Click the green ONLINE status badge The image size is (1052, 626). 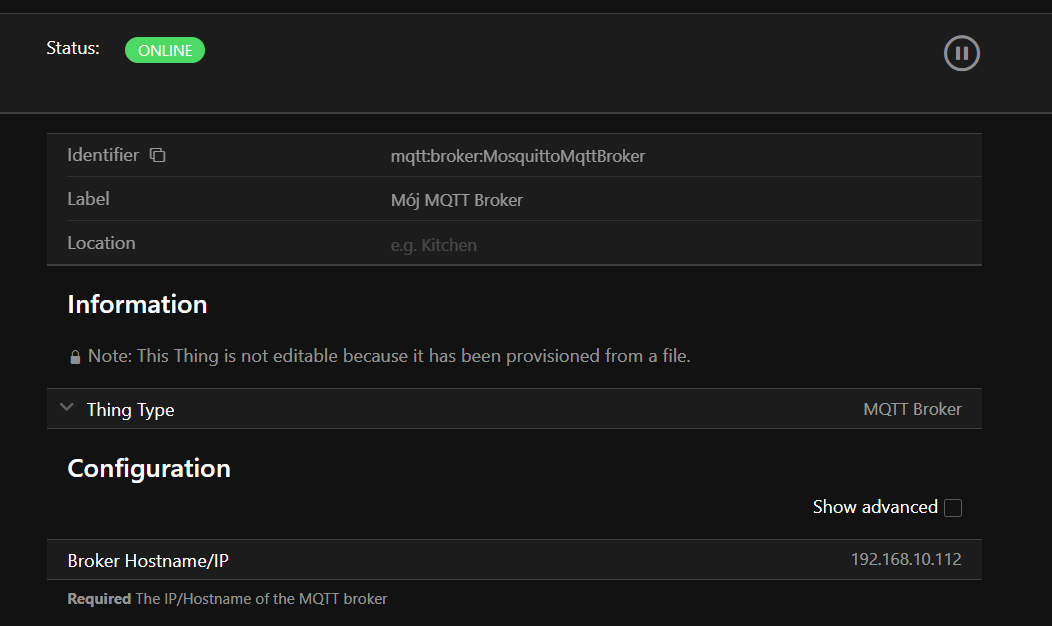point(165,50)
